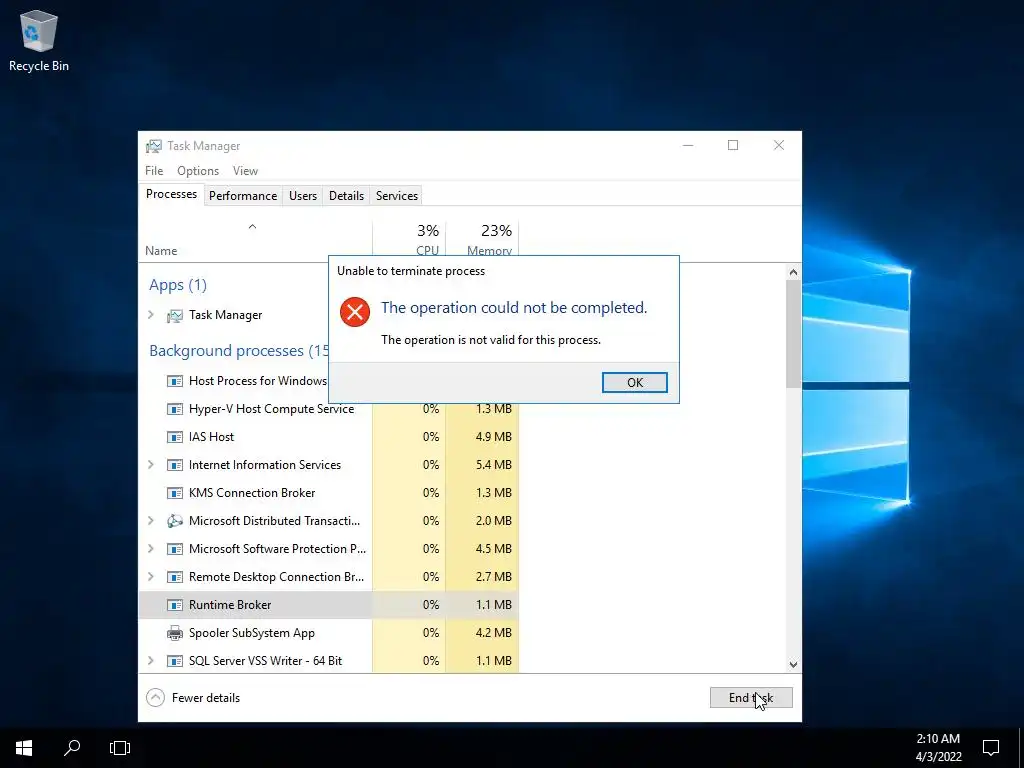Open the File menu

click(154, 170)
